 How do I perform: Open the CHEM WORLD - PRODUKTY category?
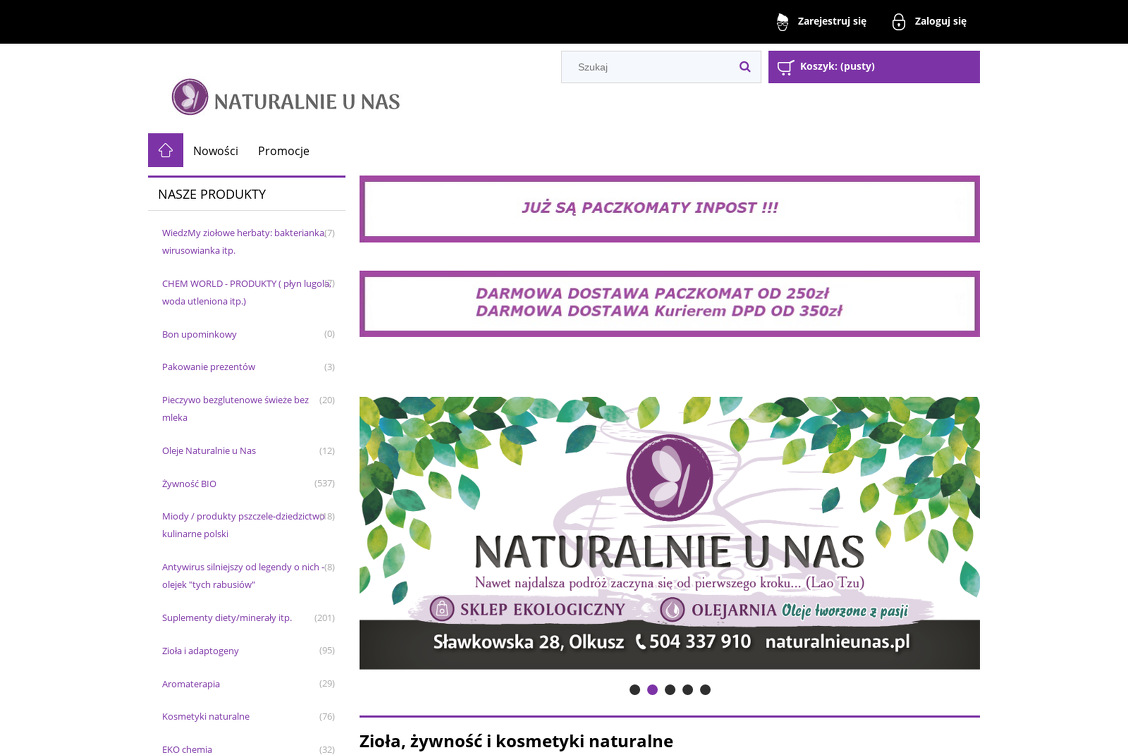pyautogui.click(x=246, y=292)
